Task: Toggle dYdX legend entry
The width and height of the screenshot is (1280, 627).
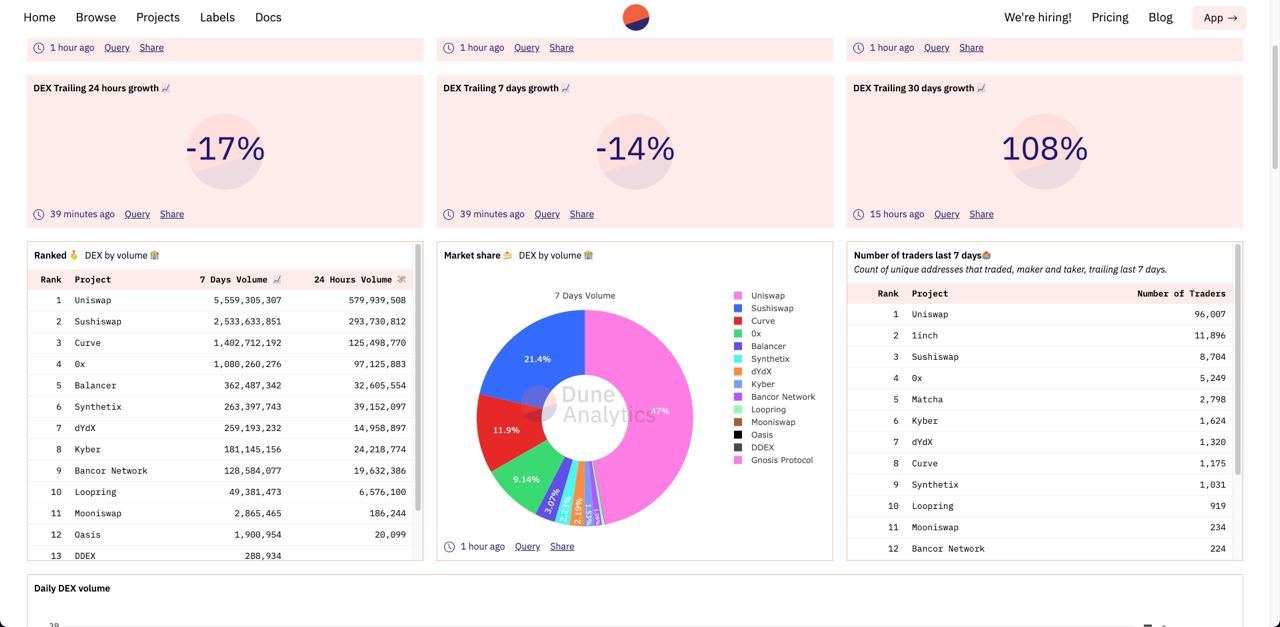Action: point(755,372)
